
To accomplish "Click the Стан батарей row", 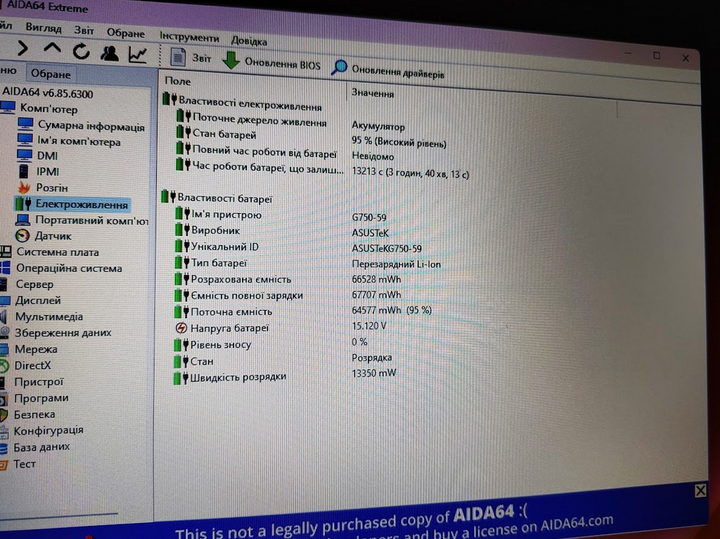I will click(311, 139).
